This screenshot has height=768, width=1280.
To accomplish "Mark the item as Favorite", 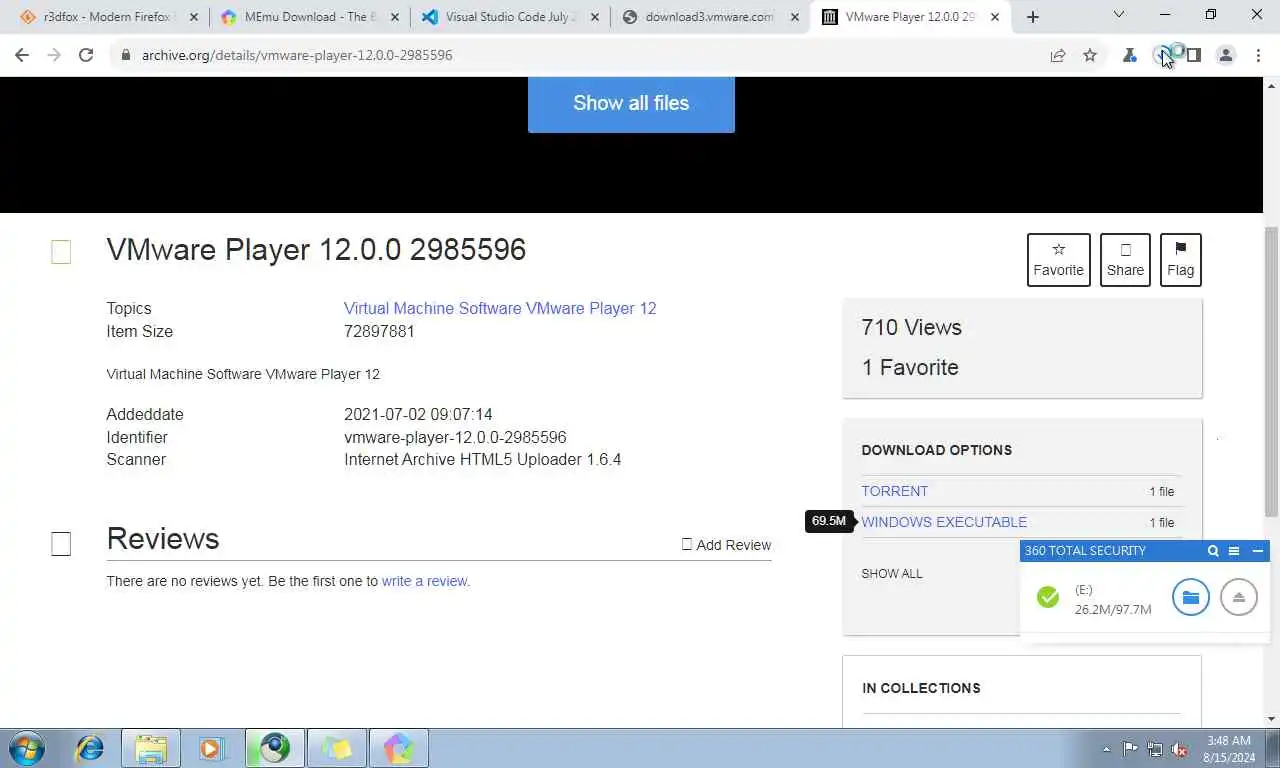I will [x=1058, y=259].
